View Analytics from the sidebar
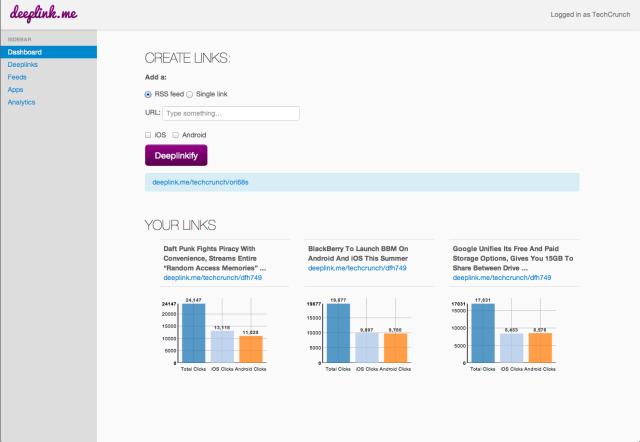 (21, 102)
